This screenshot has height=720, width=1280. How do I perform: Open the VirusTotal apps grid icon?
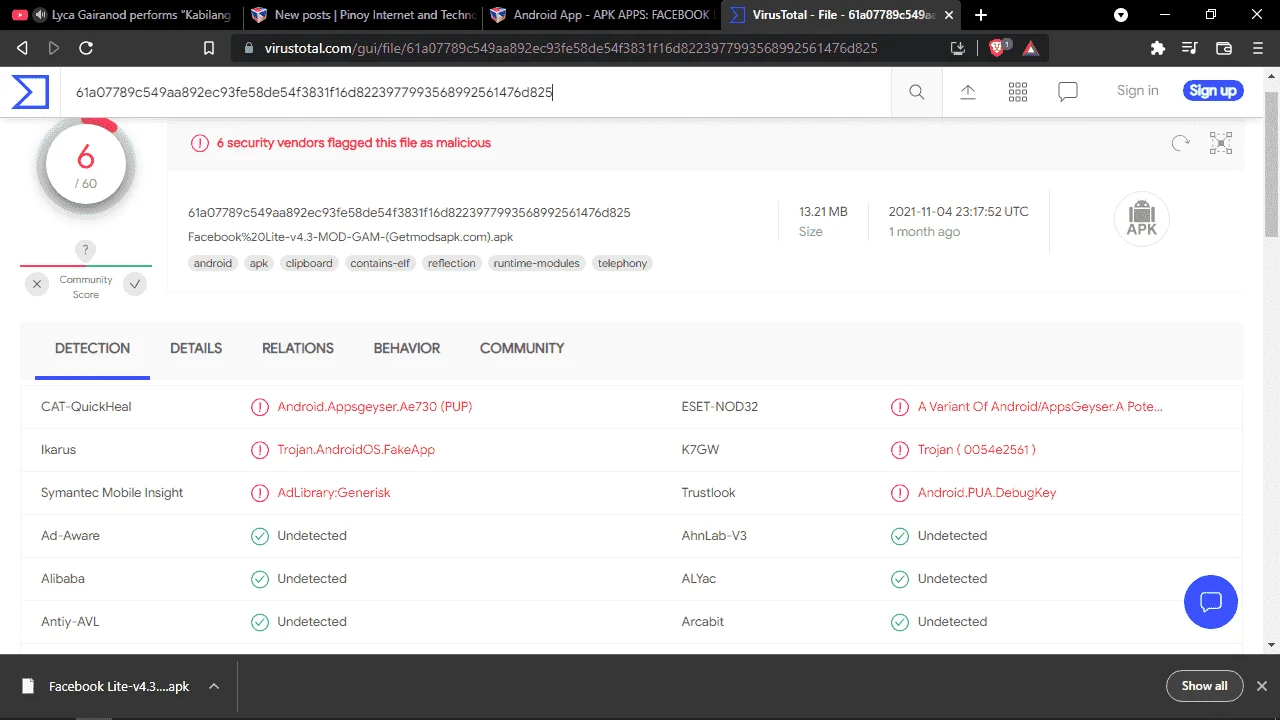[x=1018, y=92]
